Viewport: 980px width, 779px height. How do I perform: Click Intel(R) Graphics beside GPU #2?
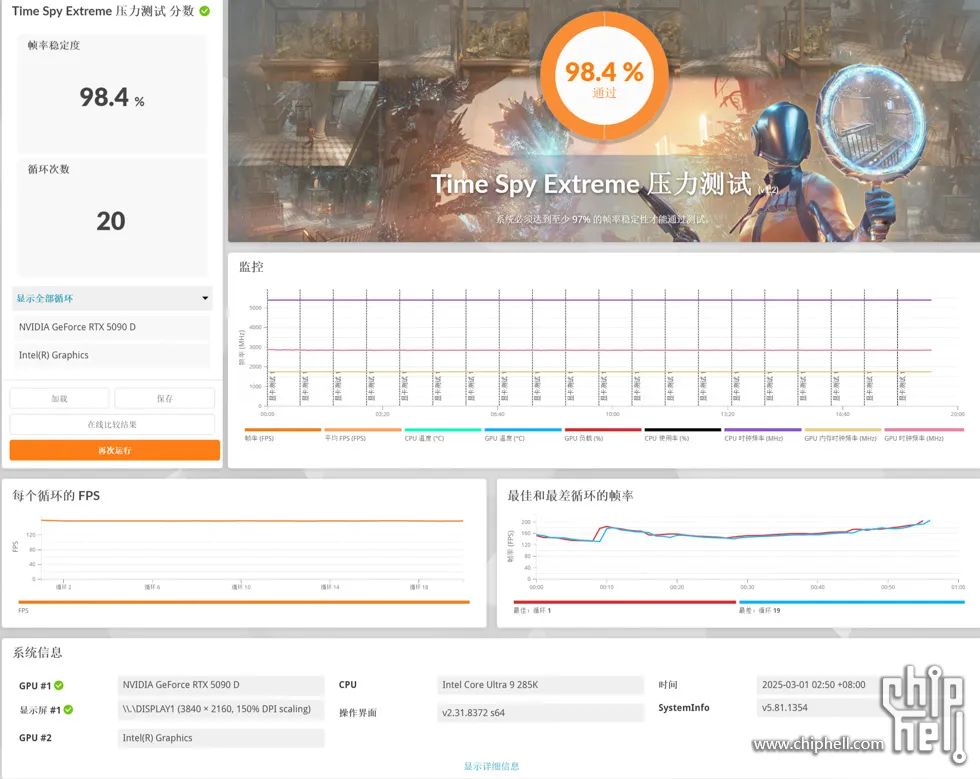coord(221,738)
